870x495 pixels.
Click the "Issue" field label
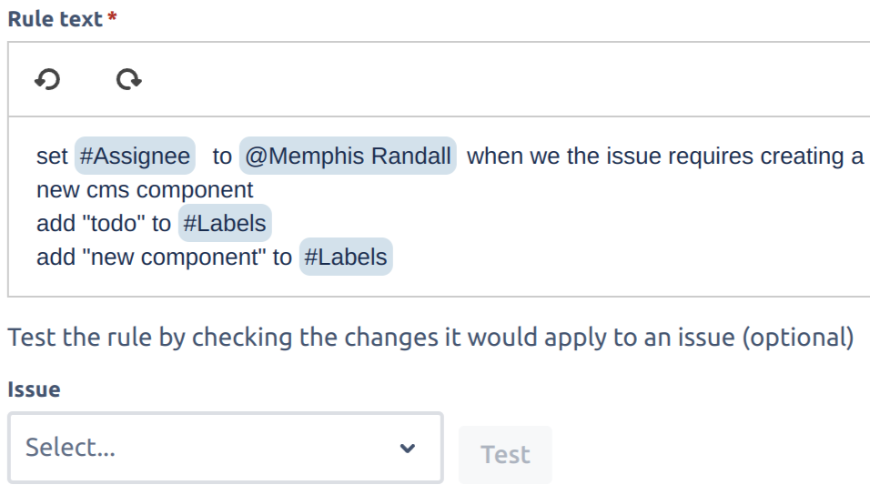[34, 391]
